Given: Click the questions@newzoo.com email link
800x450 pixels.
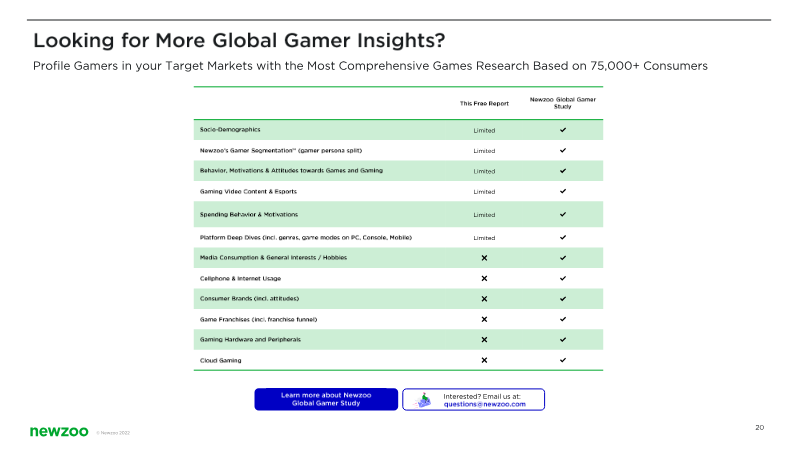Looking at the screenshot, I should (484, 404).
